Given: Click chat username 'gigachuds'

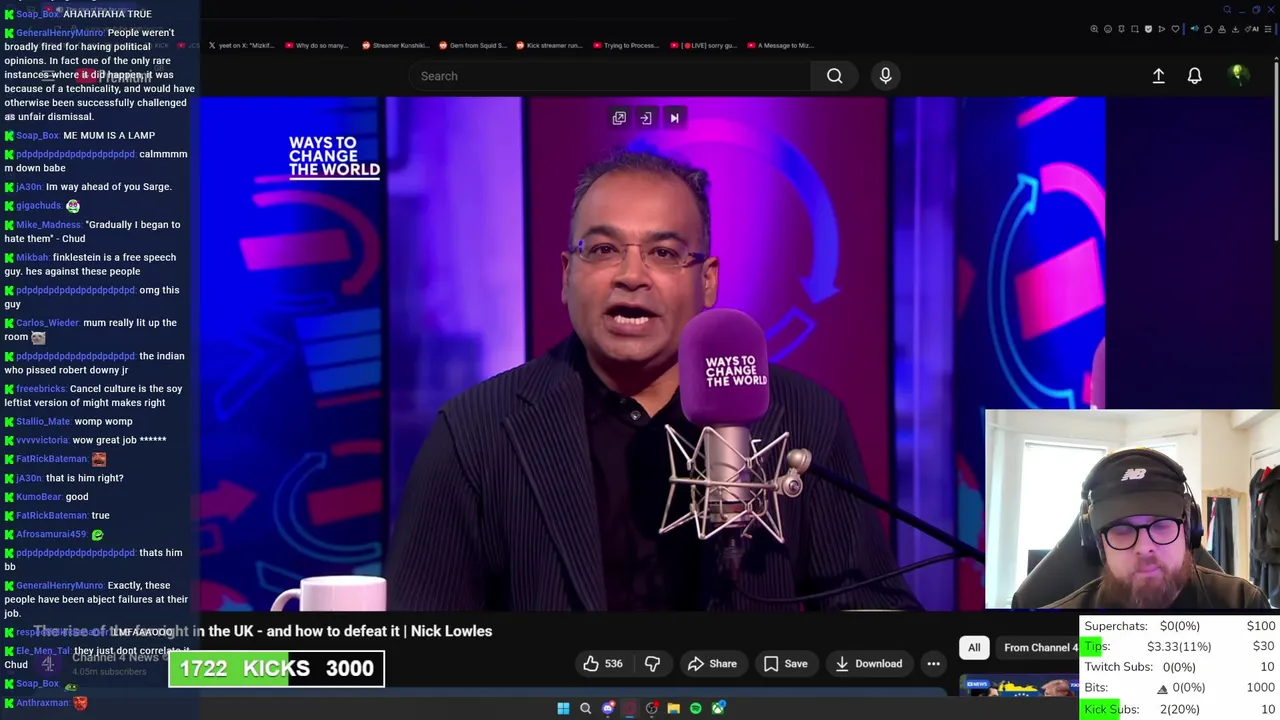Looking at the screenshot, I should [x=38, y=206].
